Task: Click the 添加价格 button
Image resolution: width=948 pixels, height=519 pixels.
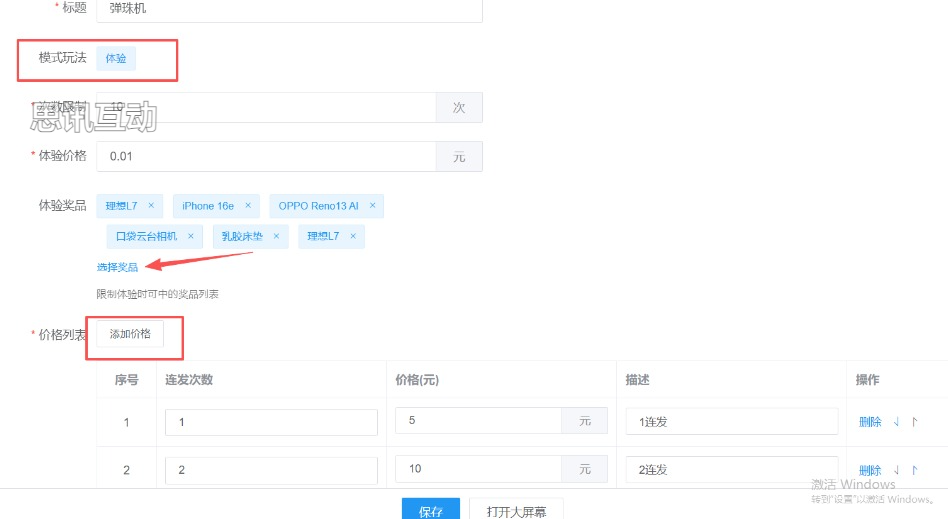Action: click(130, 334)
